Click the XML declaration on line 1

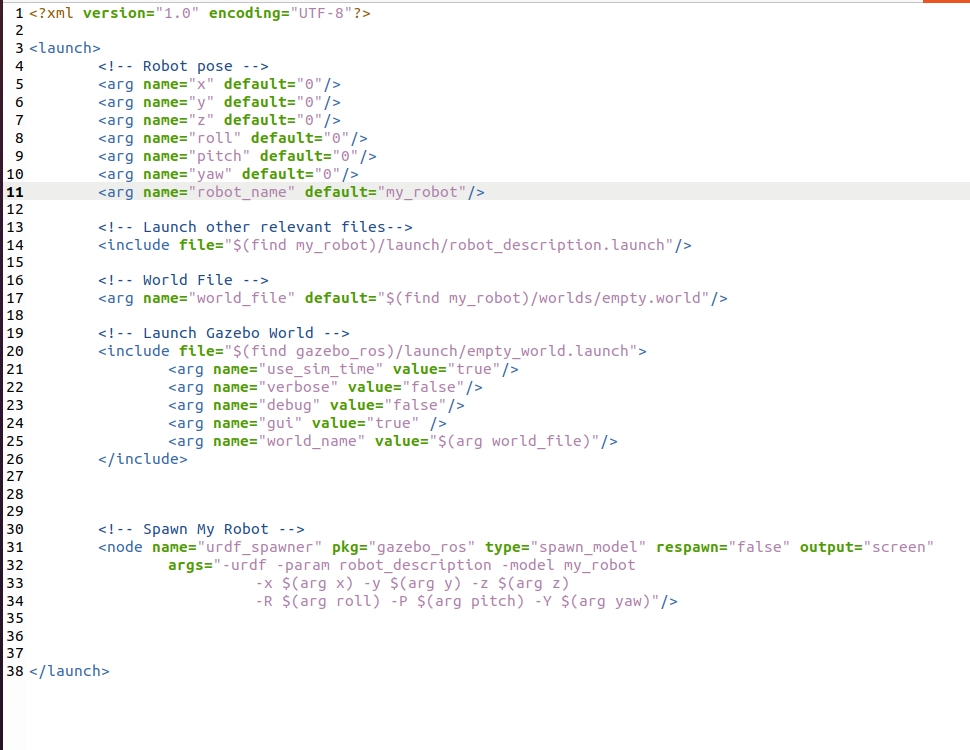[x=200, y=13]
